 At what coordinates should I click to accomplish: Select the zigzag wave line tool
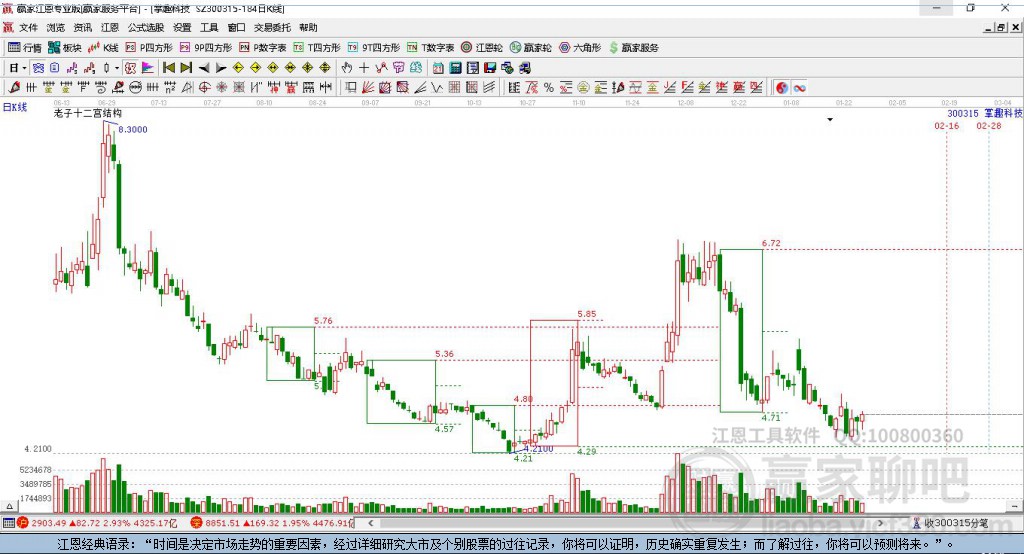tap(437, 88)
